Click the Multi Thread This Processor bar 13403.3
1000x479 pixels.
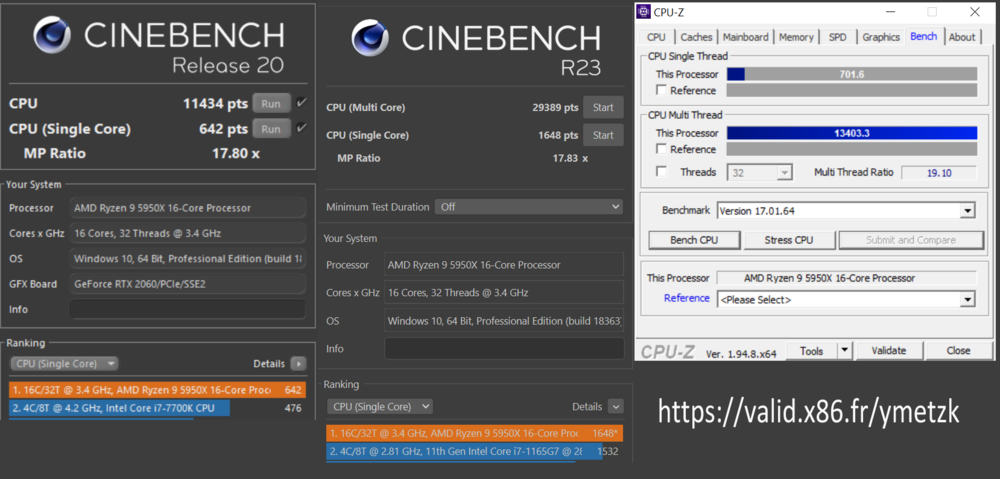point(851,133)
